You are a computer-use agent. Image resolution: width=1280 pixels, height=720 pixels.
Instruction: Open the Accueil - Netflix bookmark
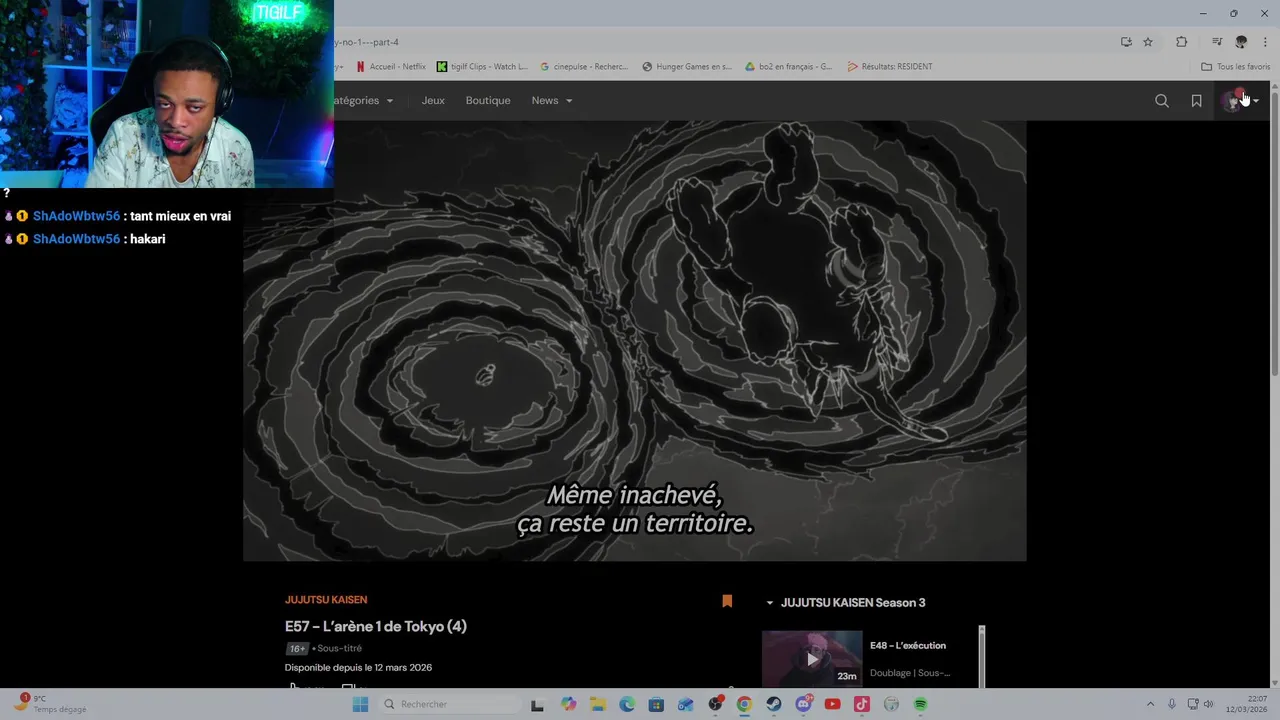[x=391, y=67]
